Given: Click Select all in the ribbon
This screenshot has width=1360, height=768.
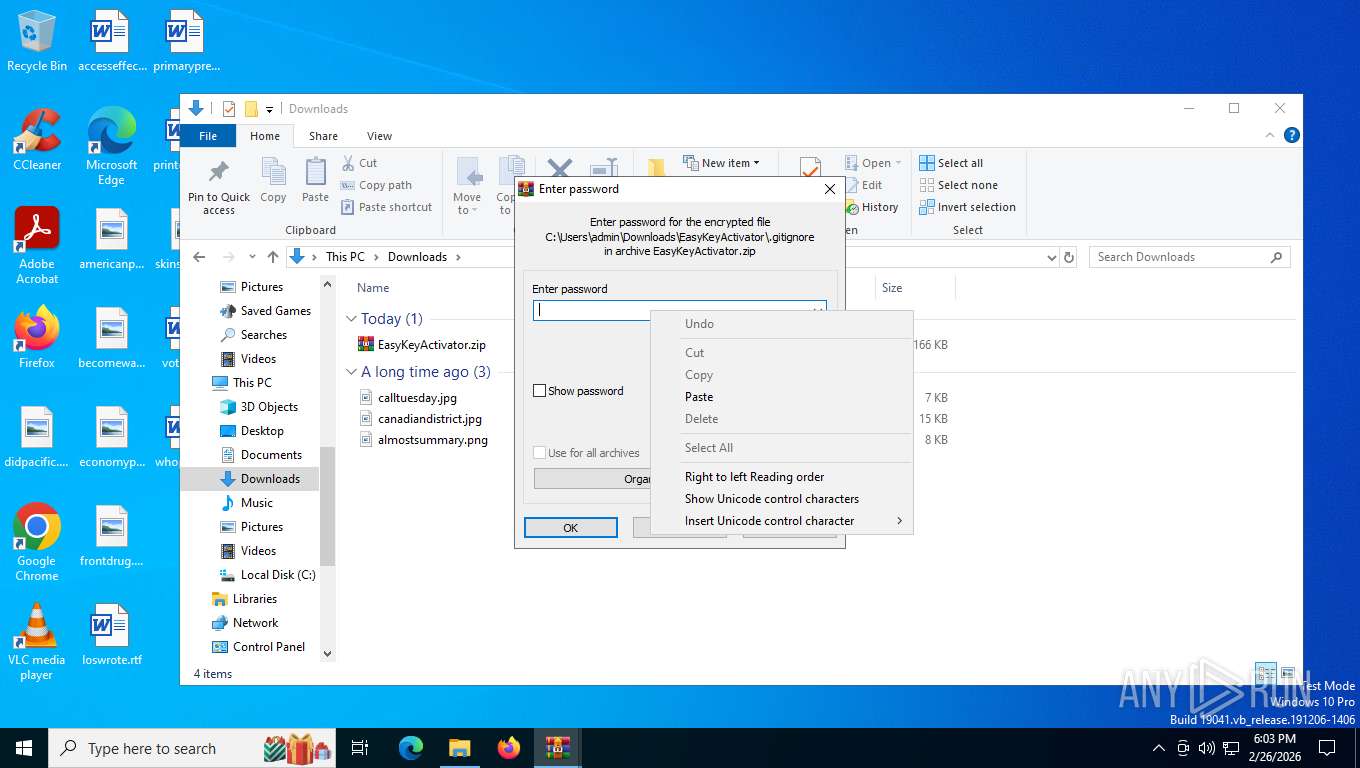Looking at the screenshot, I should [x=951, y=163].
